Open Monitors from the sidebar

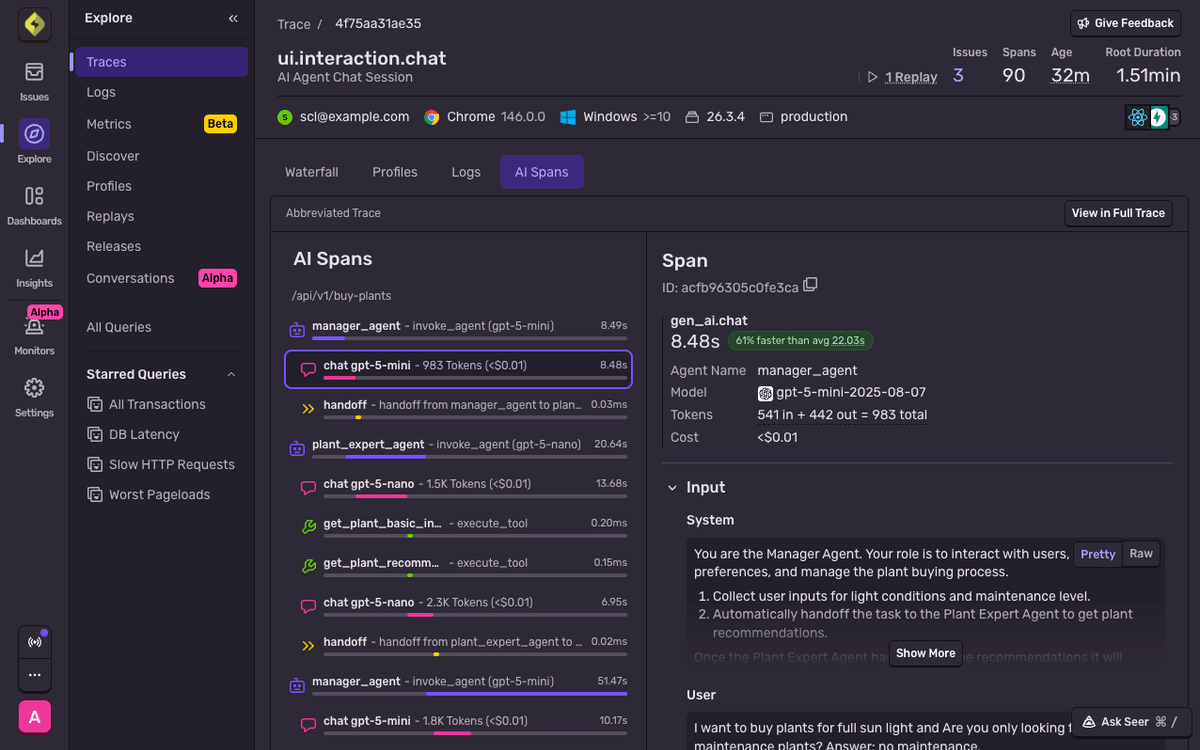(33, 330)
